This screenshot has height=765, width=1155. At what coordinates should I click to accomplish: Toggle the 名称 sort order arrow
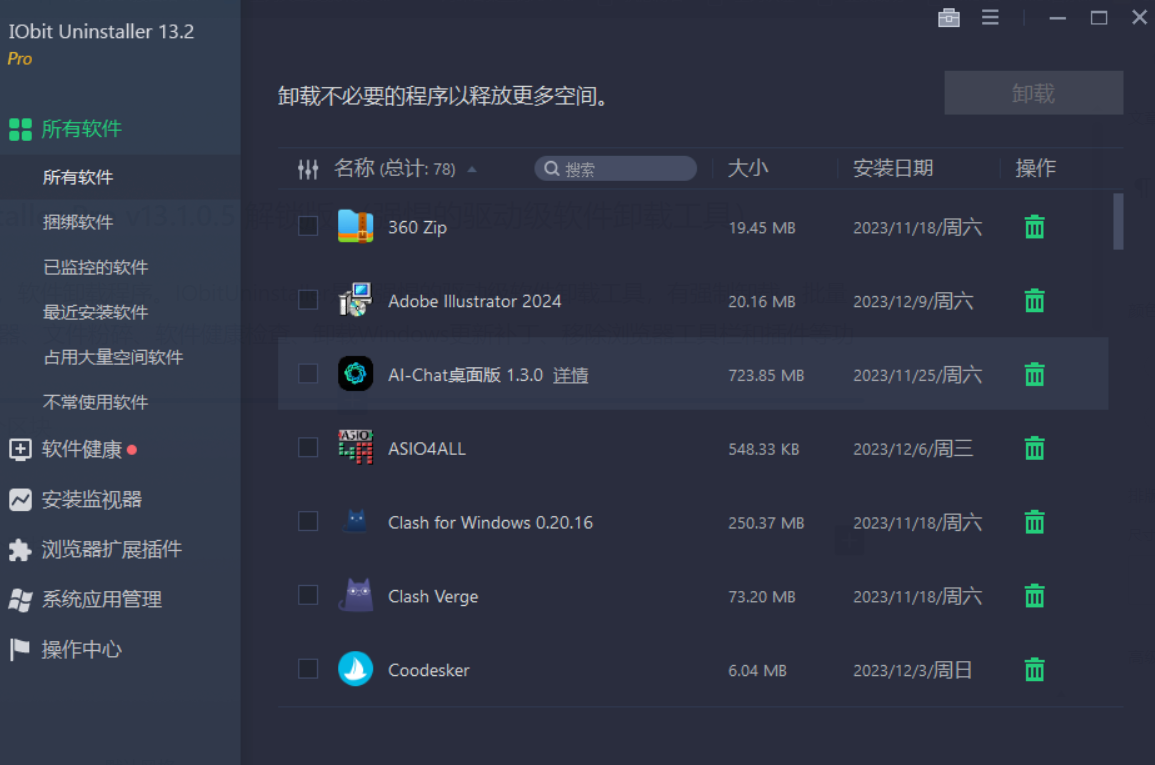click(x=473, y=169)
